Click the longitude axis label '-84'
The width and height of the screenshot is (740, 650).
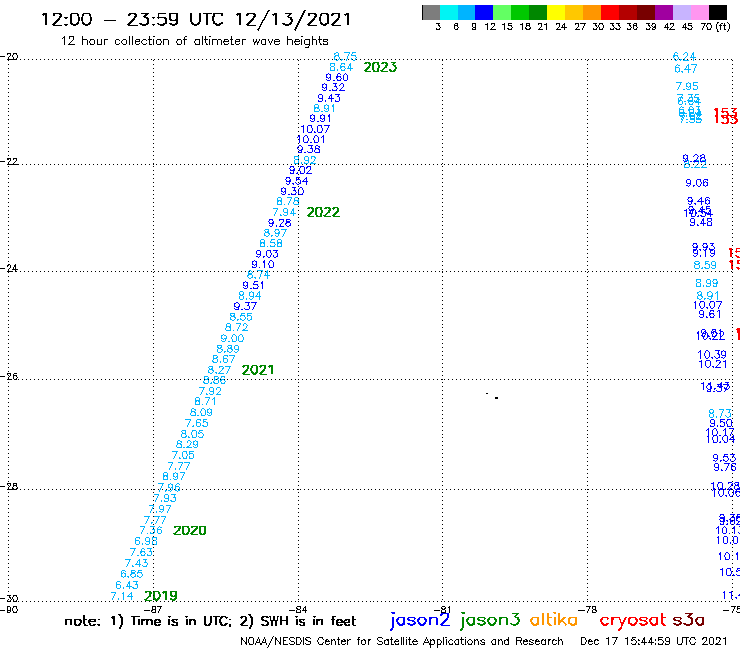tap(298, 609)
